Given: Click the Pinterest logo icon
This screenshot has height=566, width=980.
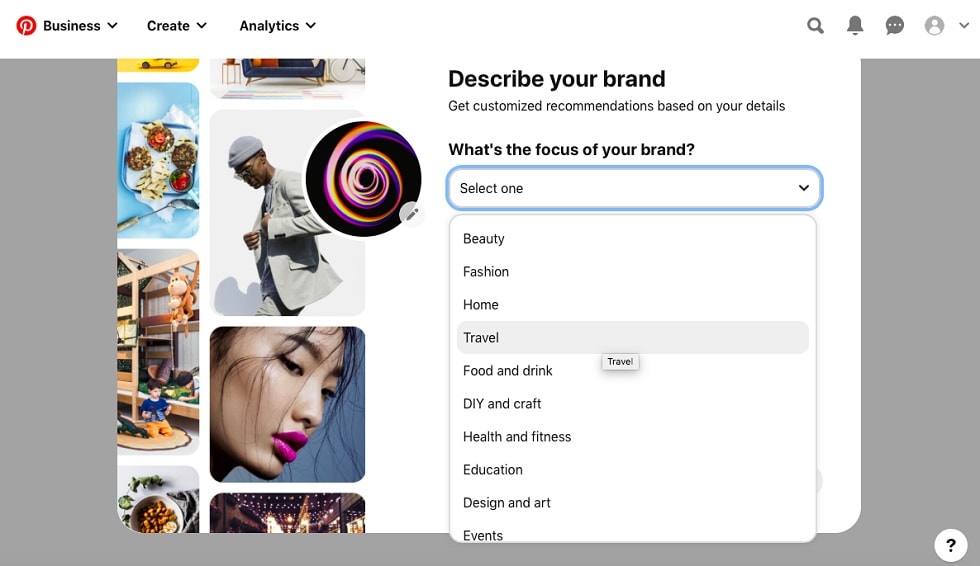Looking at the screenshot, I should (26, 26).
